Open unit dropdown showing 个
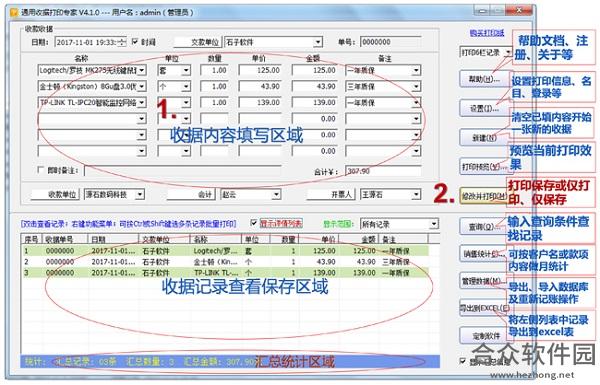Screen dimensions: 600x385 pyautogui.click(x=186, y=87)
